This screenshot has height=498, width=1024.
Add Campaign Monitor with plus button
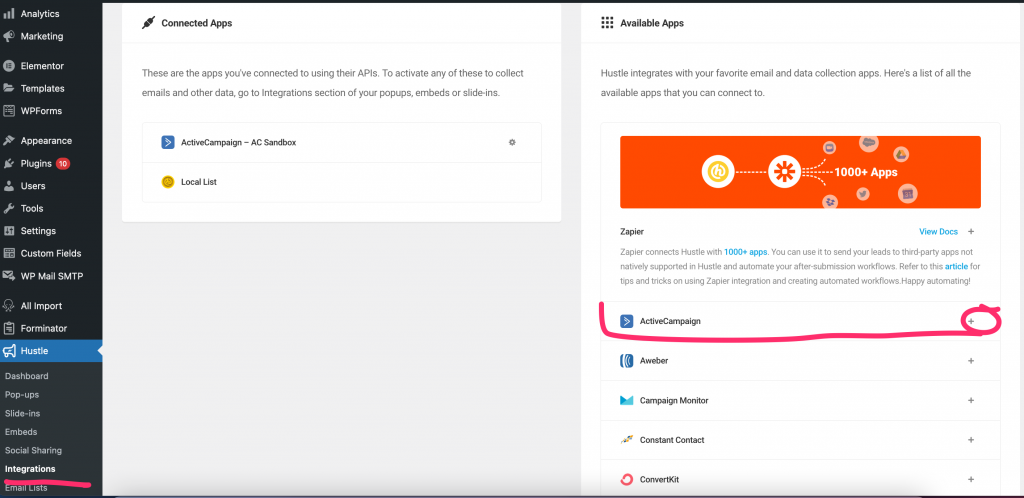coord(971,401)
